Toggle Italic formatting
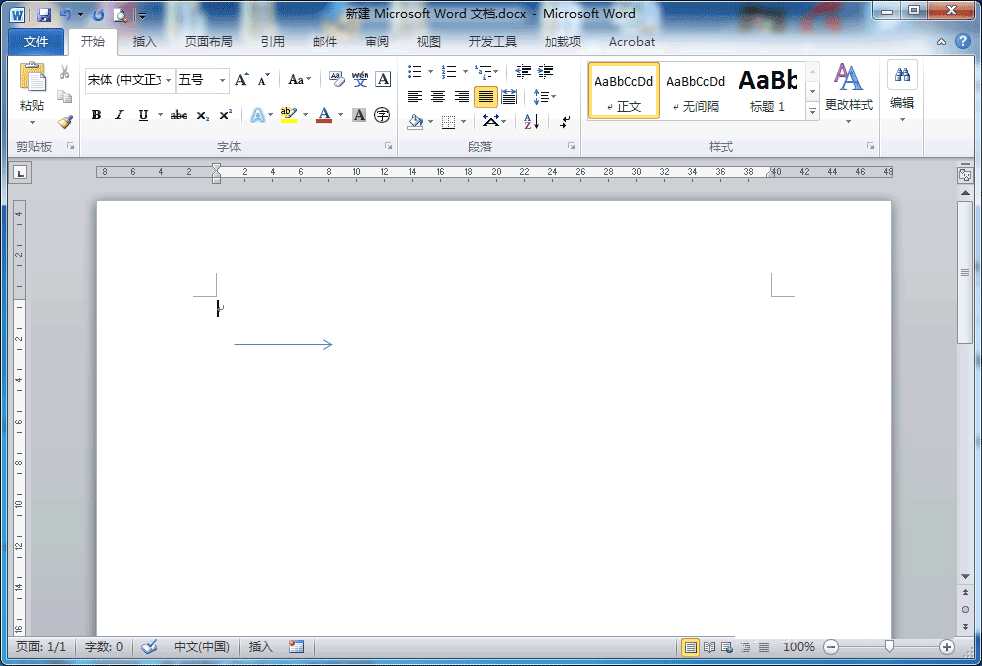The width and height of the screenshot is (982, 666). pyautogui.click(x=119, y=115)
